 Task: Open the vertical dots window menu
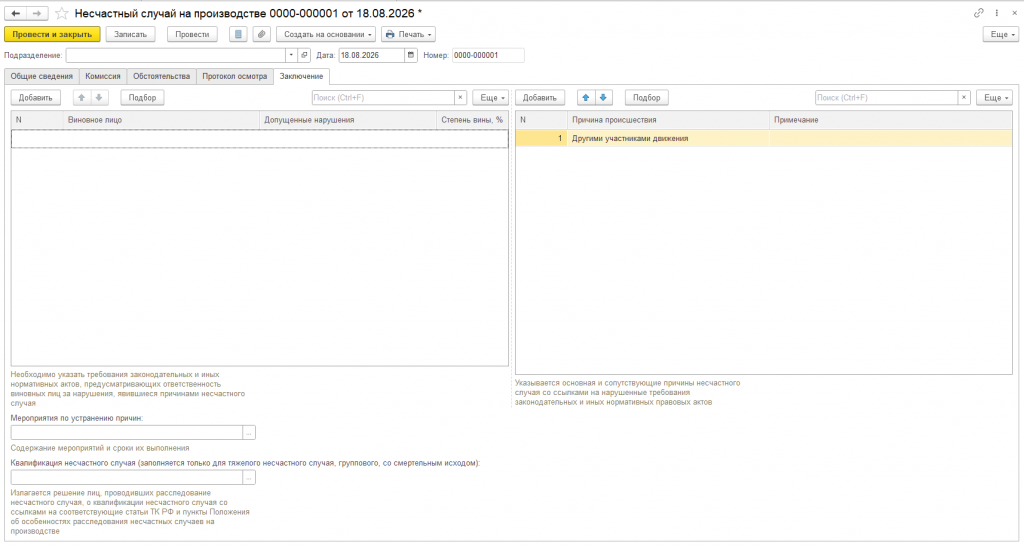pos(997,13)
